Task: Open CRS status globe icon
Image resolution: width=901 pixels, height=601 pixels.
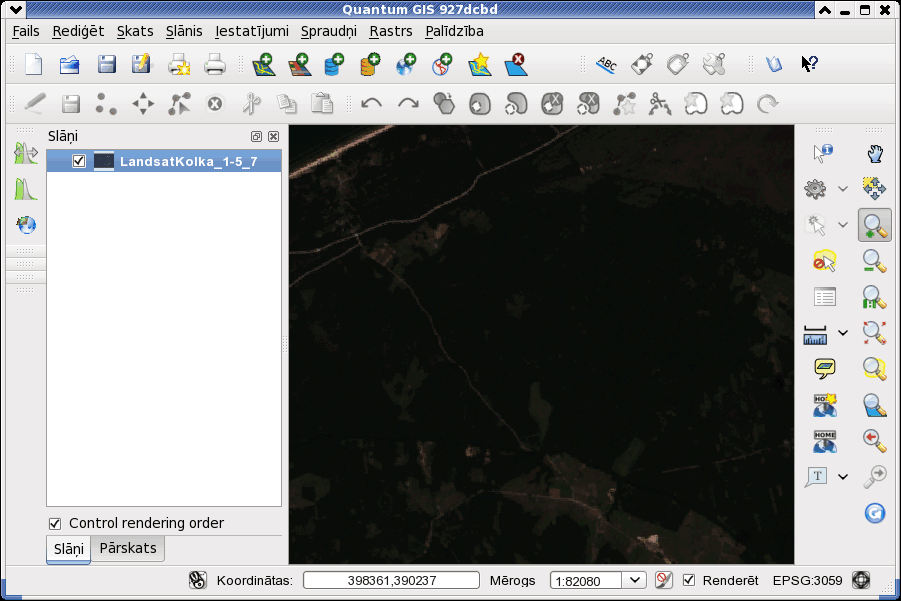Action: [860, 580]
